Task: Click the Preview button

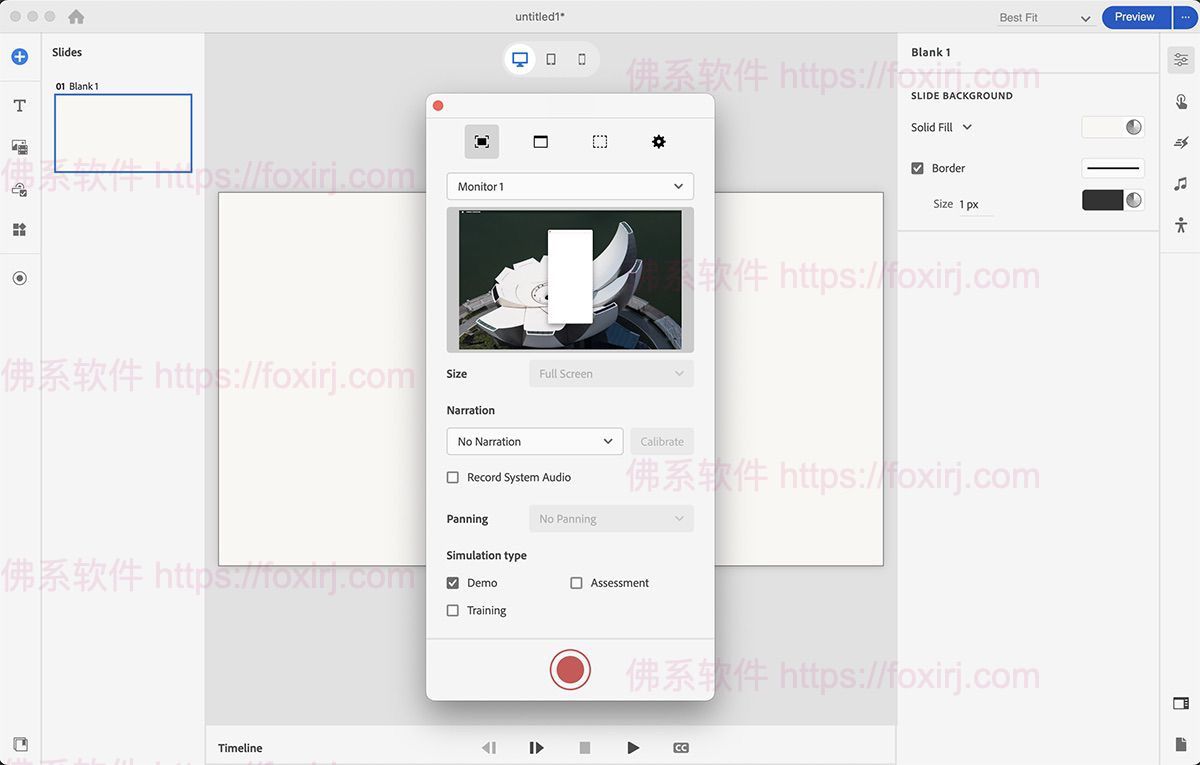Action: pyautogui.click(x=1134, y=16)
